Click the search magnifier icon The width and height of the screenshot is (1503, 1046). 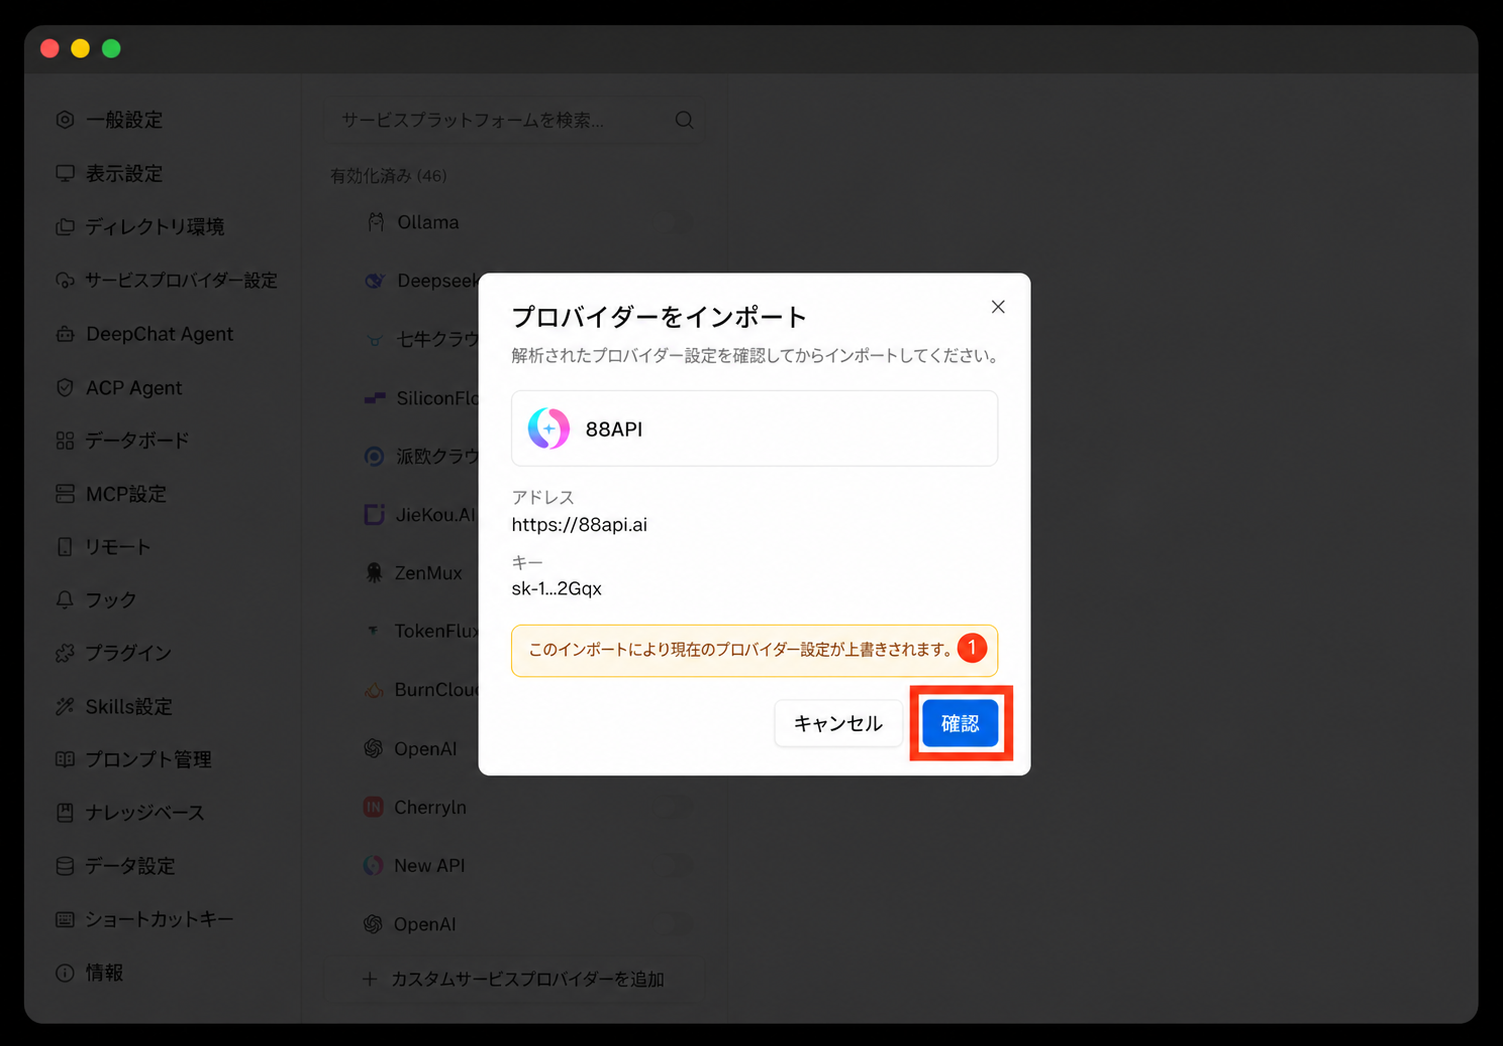coord(684,120)
